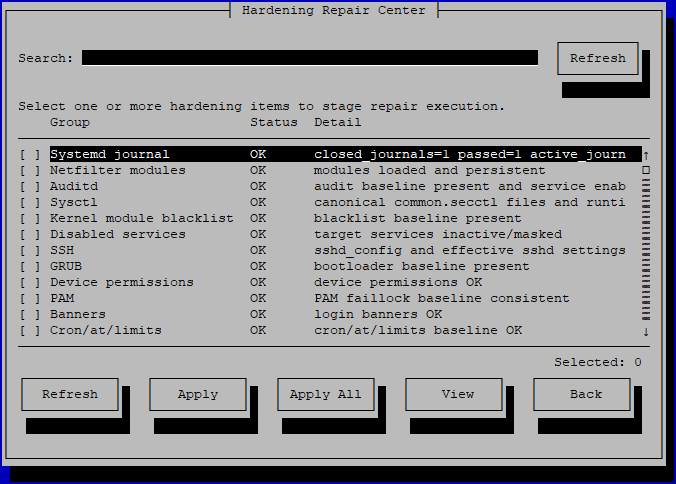Toggle the Netfilter modules checkbox
Screen dimensions: 676x484
pos(30,170)
